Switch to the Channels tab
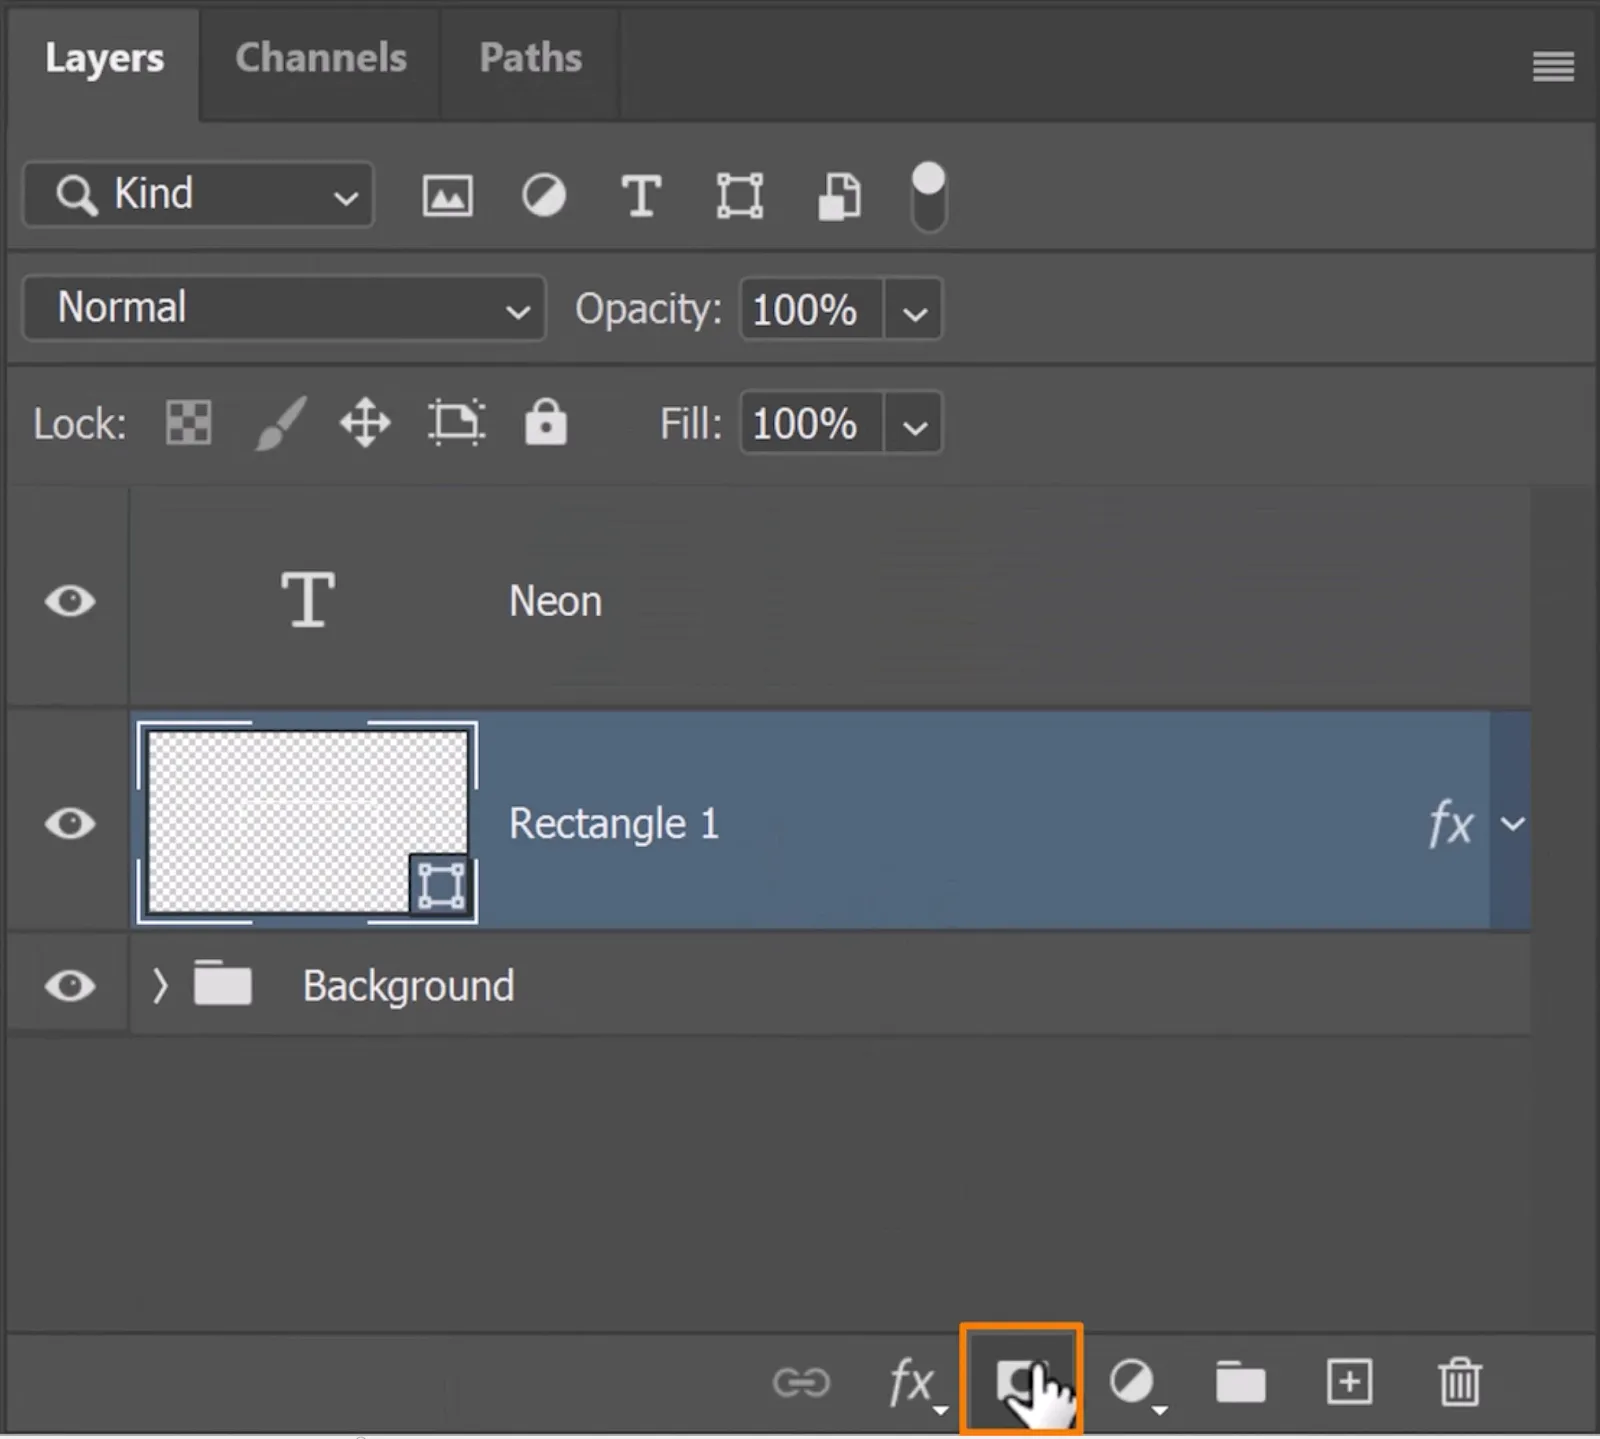The image size is (1600, 1439). tap(320, 58)
